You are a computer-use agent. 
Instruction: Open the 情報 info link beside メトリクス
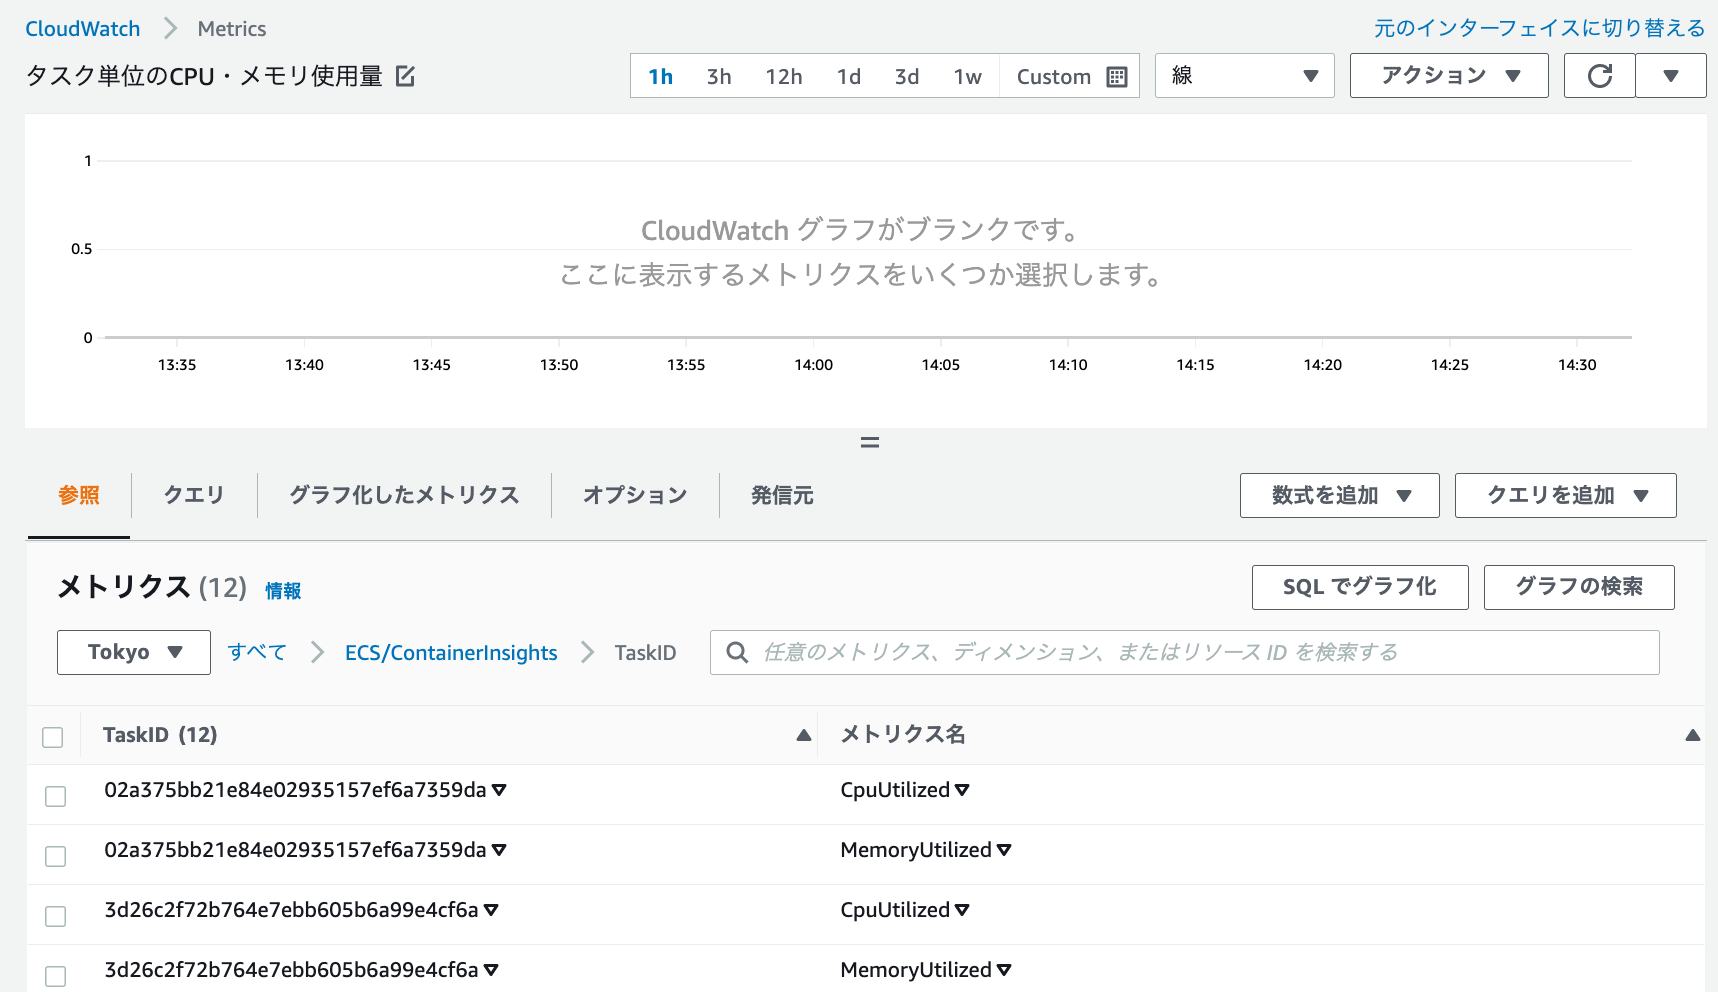[x=283, y=590]
